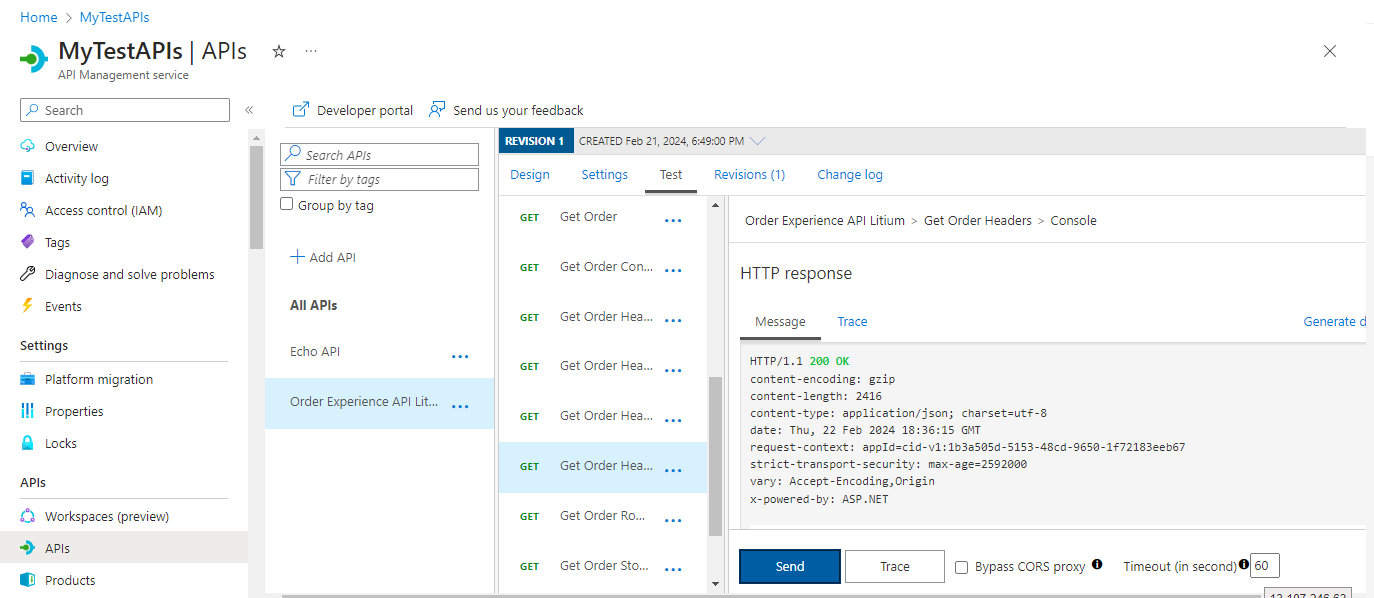The image size is (1374, 598).
Task: Click the Activity log icon in the sidebar
Action: coord(28,178)
